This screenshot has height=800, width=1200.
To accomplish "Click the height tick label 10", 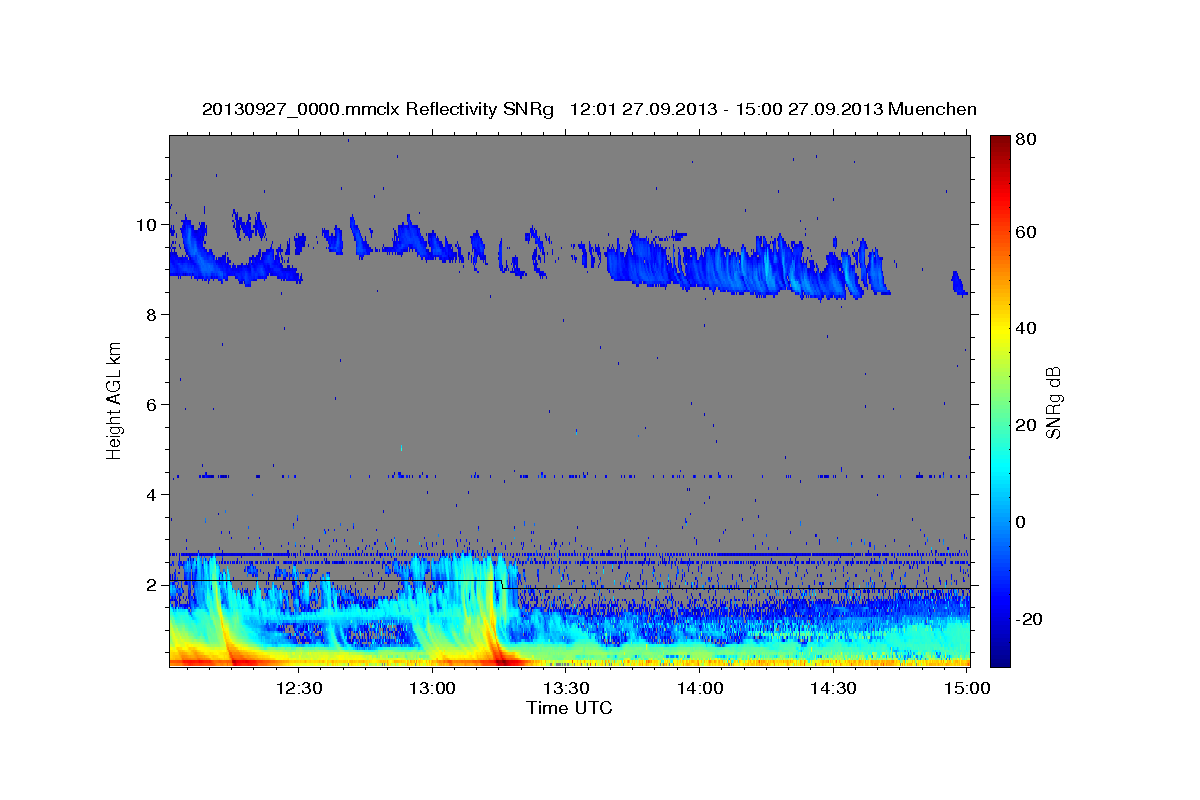I will click(x=147, y=225).
